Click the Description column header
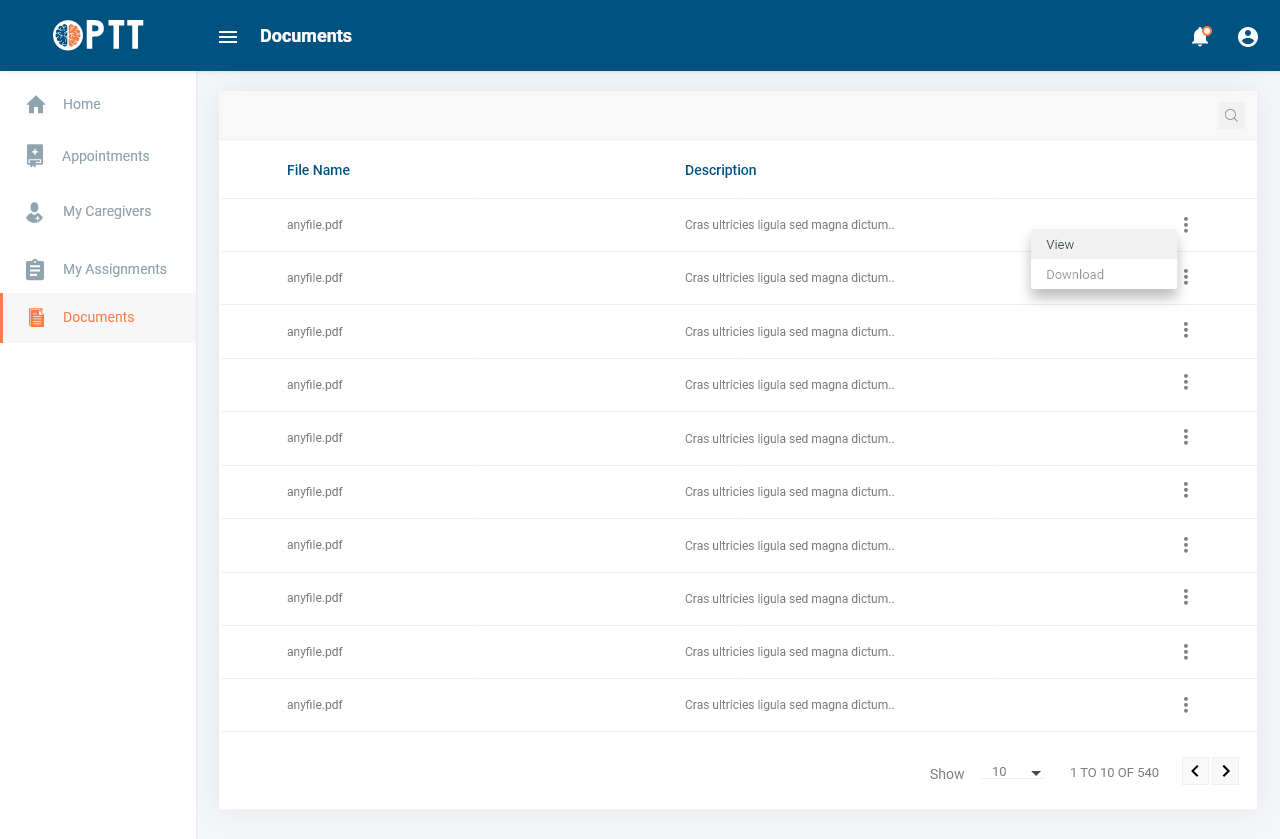Viewport: 1280px width, 839px height. tap(720, 170)
